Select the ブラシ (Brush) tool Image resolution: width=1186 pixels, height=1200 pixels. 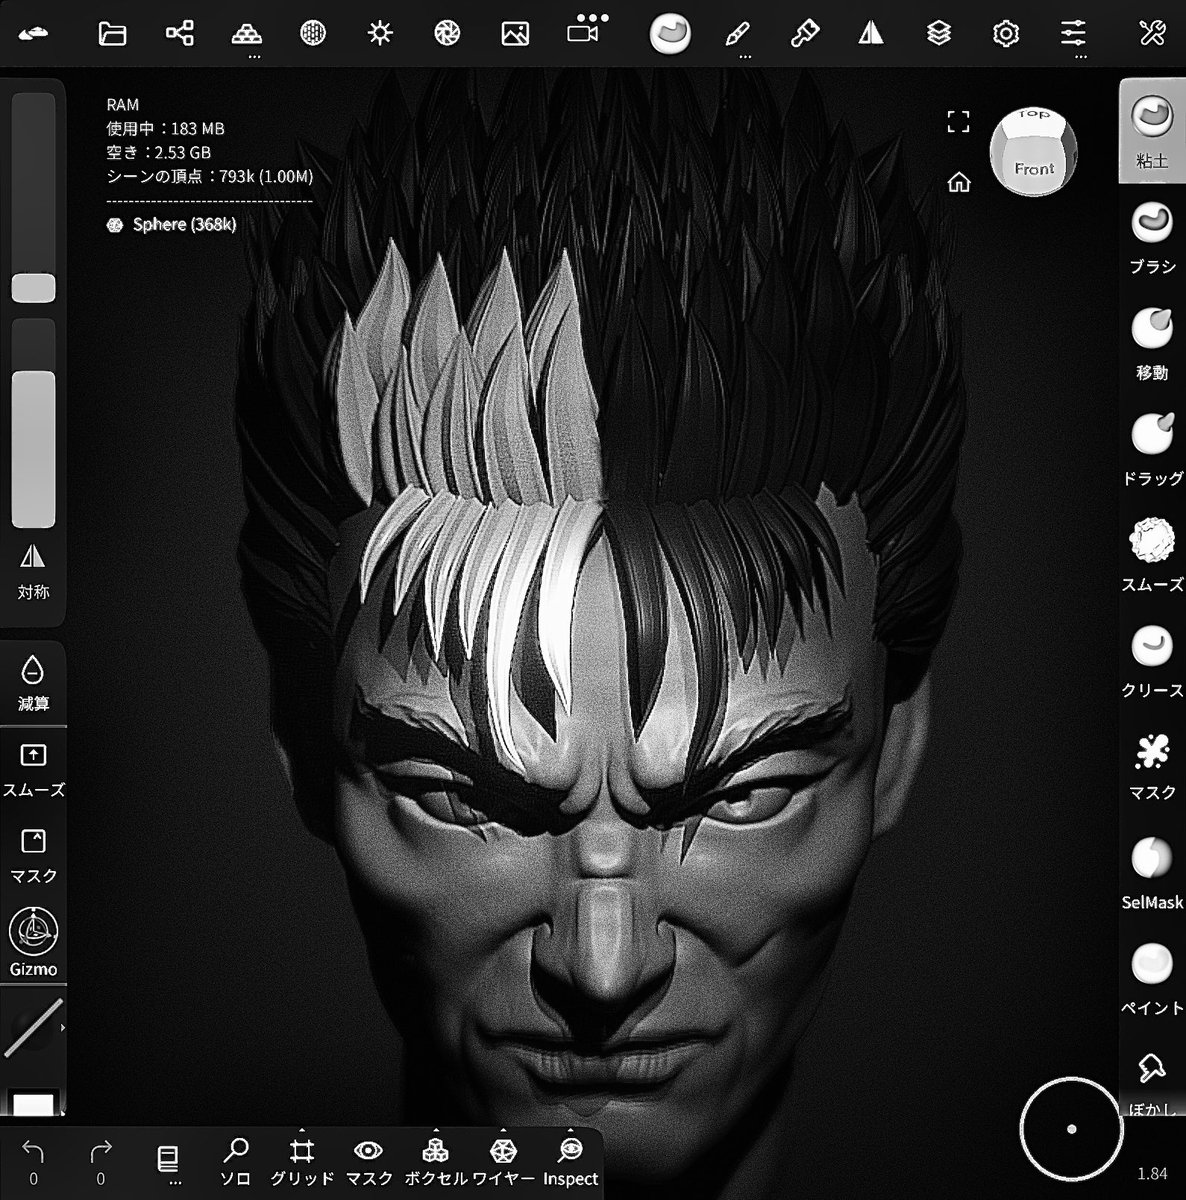coord(1152,237)
